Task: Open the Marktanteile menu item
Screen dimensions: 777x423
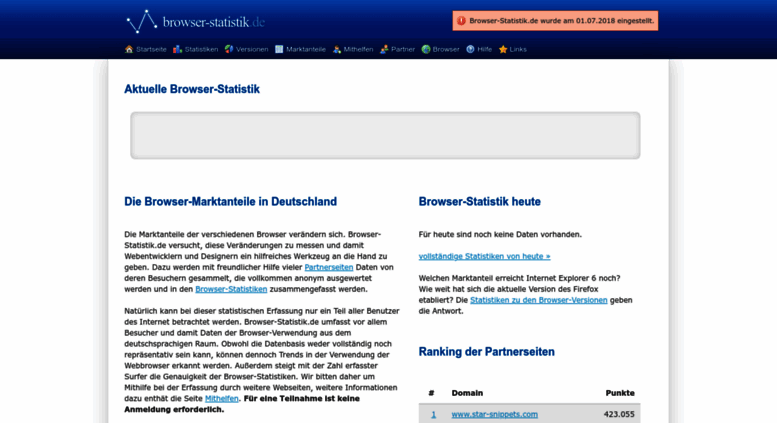Action: (306, 49)
